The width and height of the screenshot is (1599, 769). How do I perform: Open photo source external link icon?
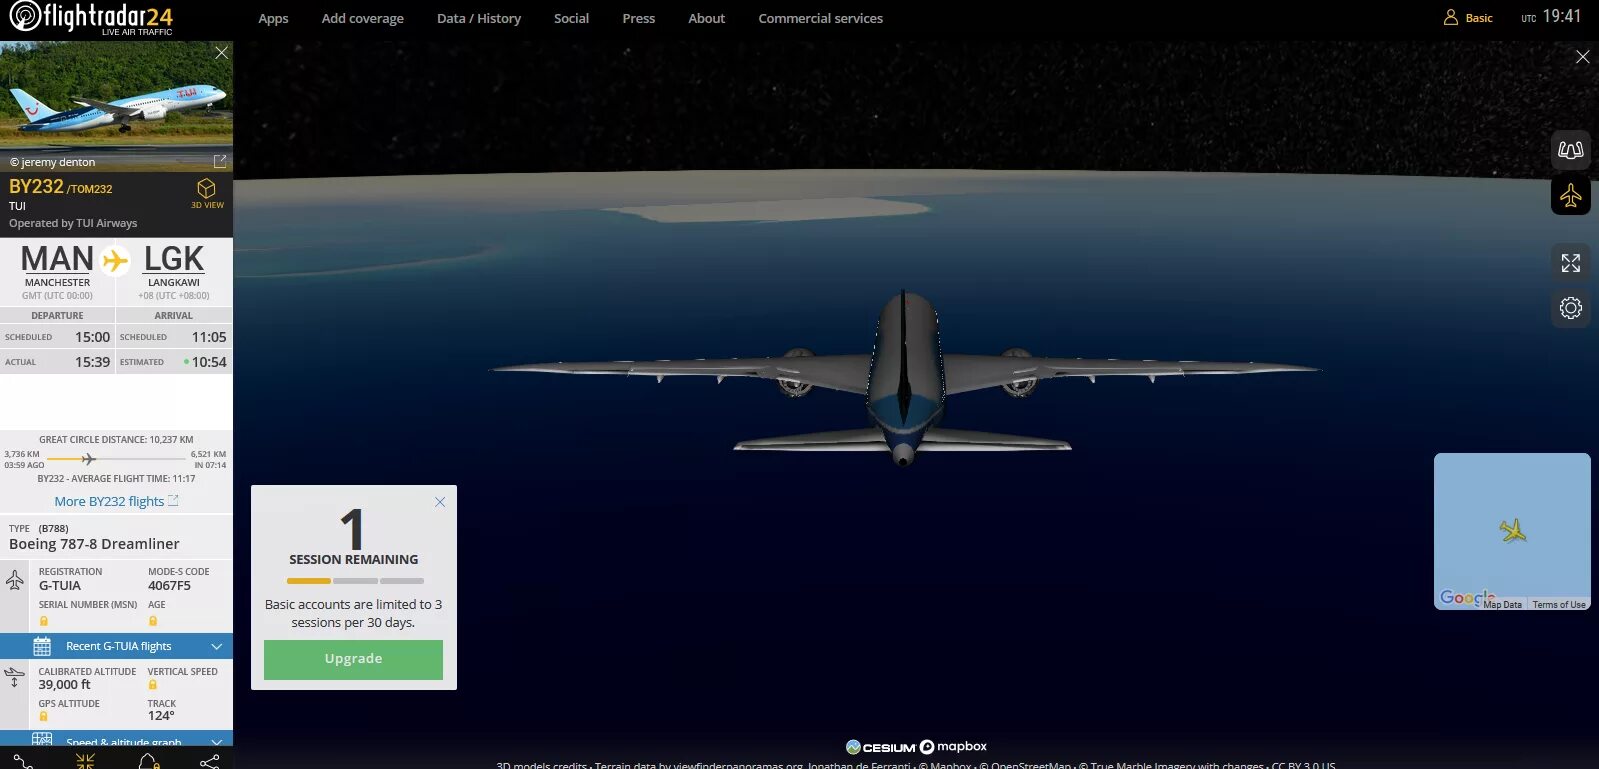point(220,161)
